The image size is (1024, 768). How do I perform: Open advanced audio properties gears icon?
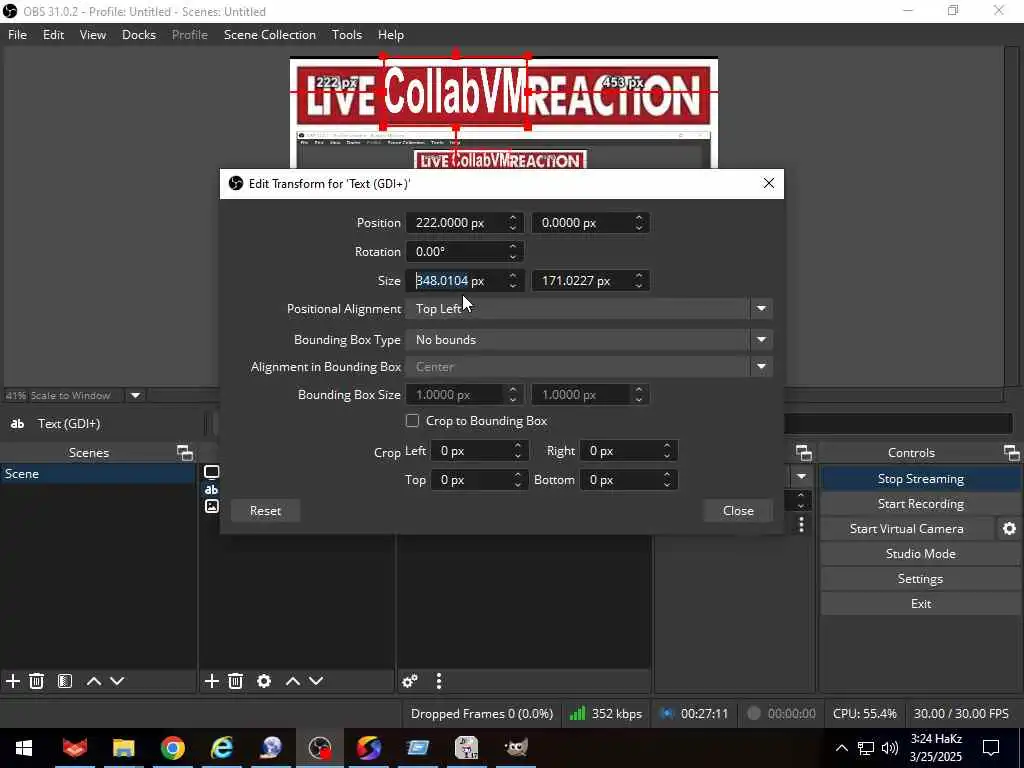[x=410, y=681]
